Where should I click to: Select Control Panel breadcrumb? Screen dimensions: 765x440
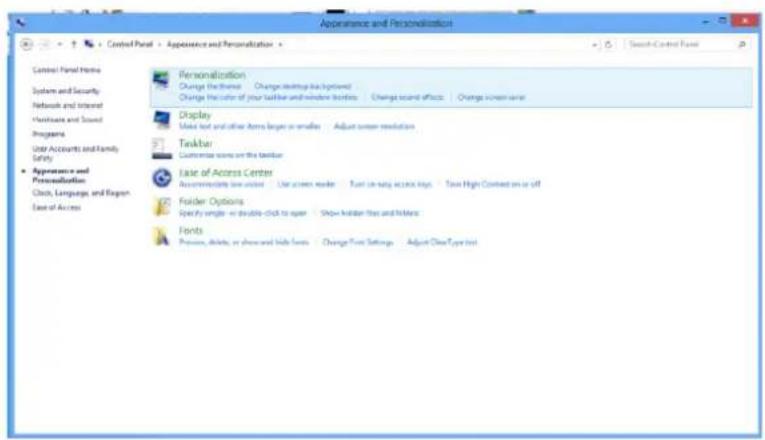point(130,44)
